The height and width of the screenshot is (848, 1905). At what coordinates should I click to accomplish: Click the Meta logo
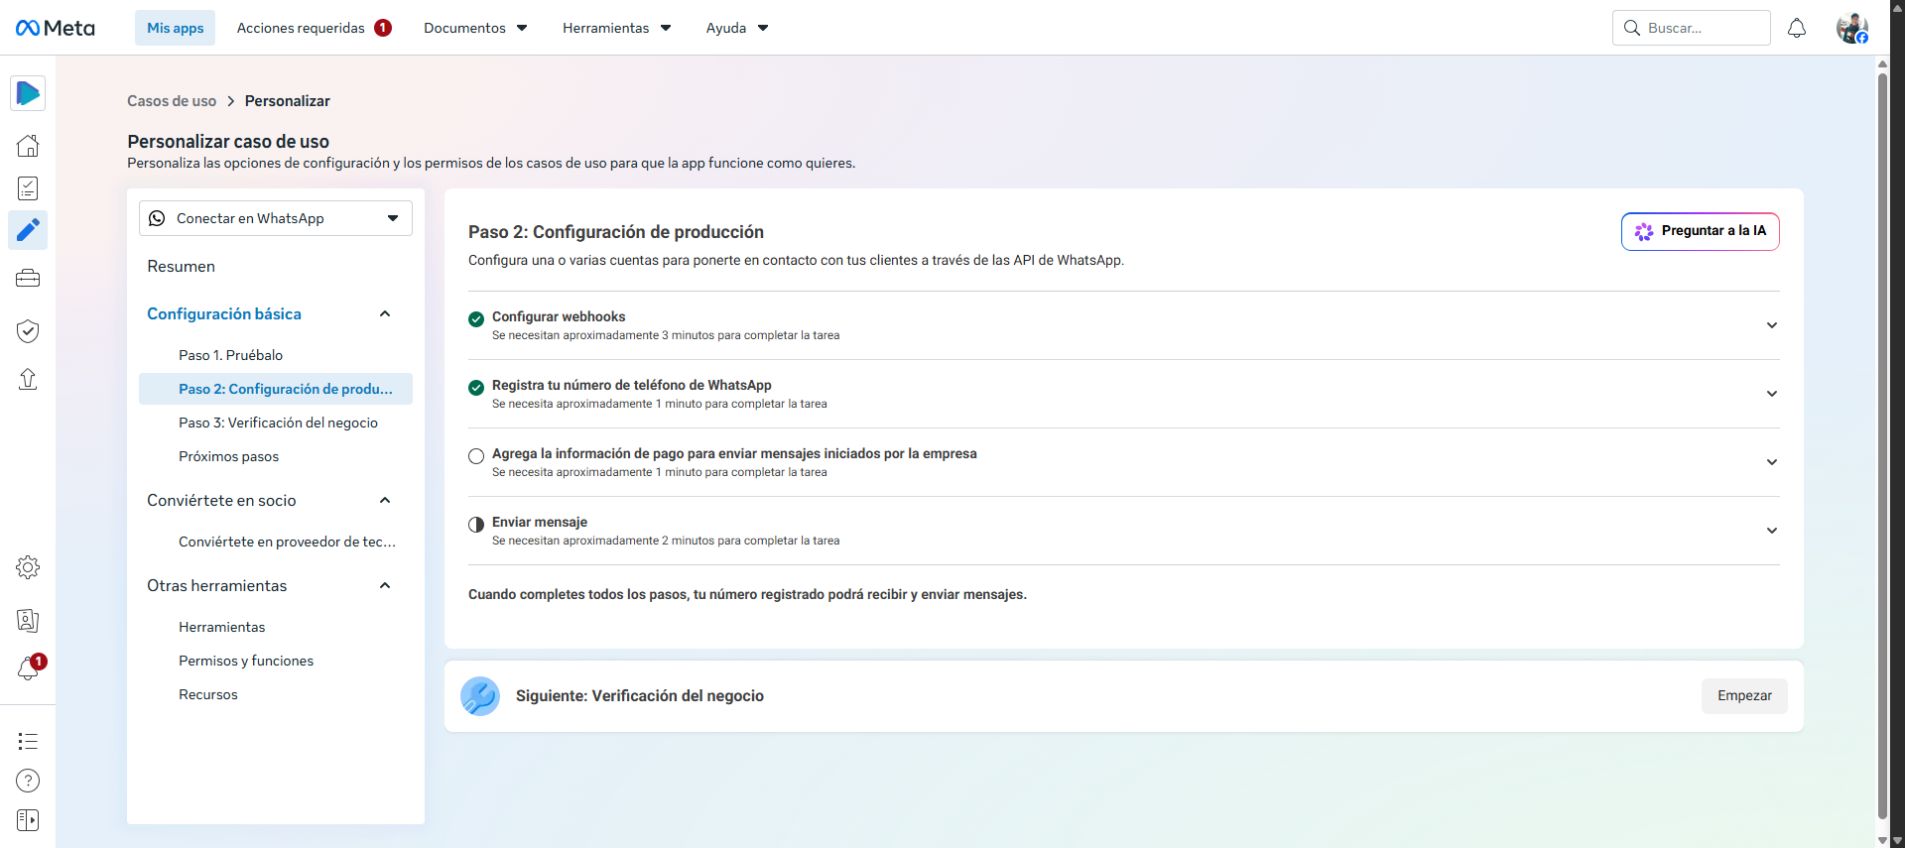tap(55, 28)
